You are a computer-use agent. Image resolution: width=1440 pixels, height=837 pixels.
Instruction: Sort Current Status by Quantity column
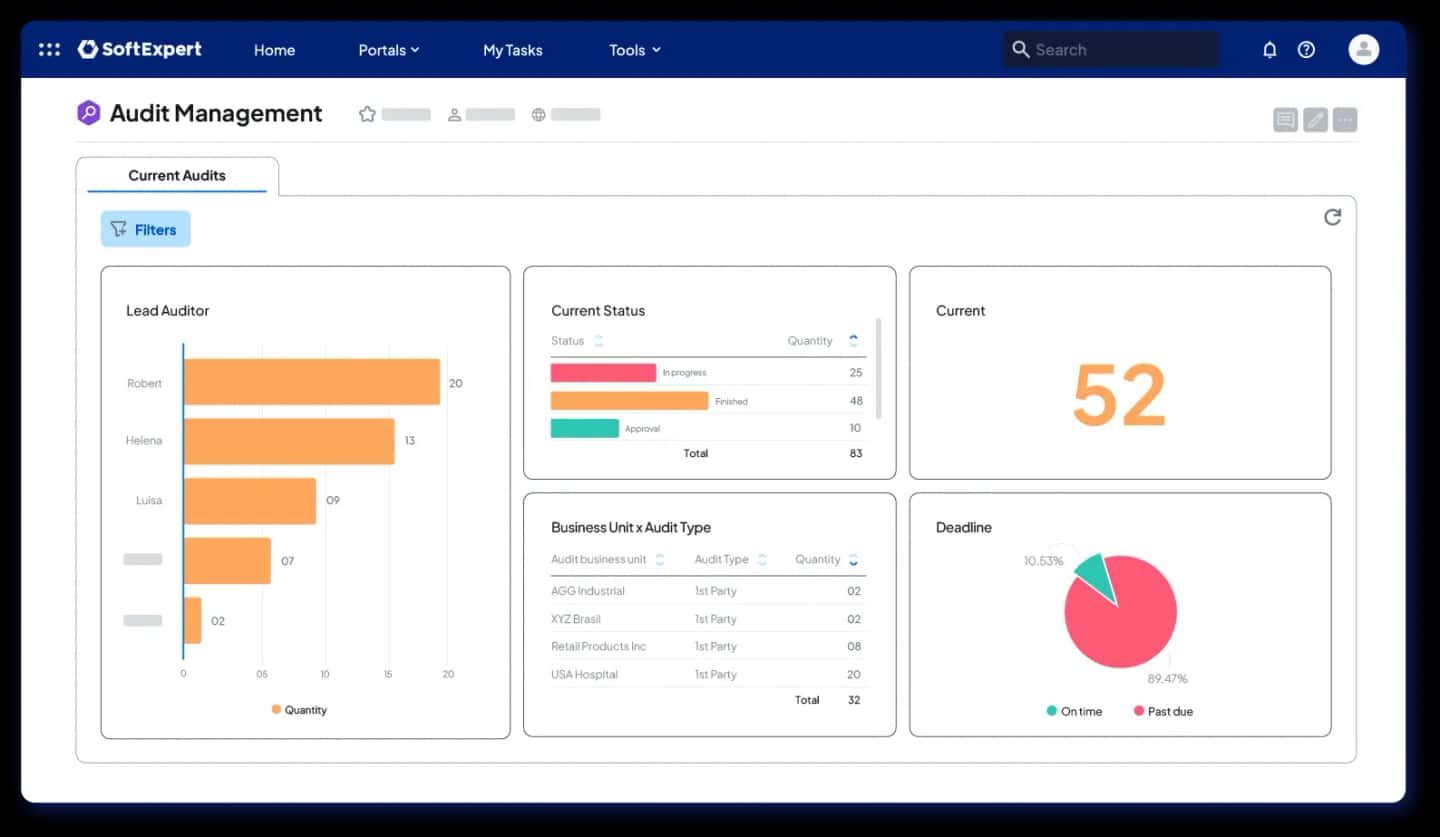(853, 341)
